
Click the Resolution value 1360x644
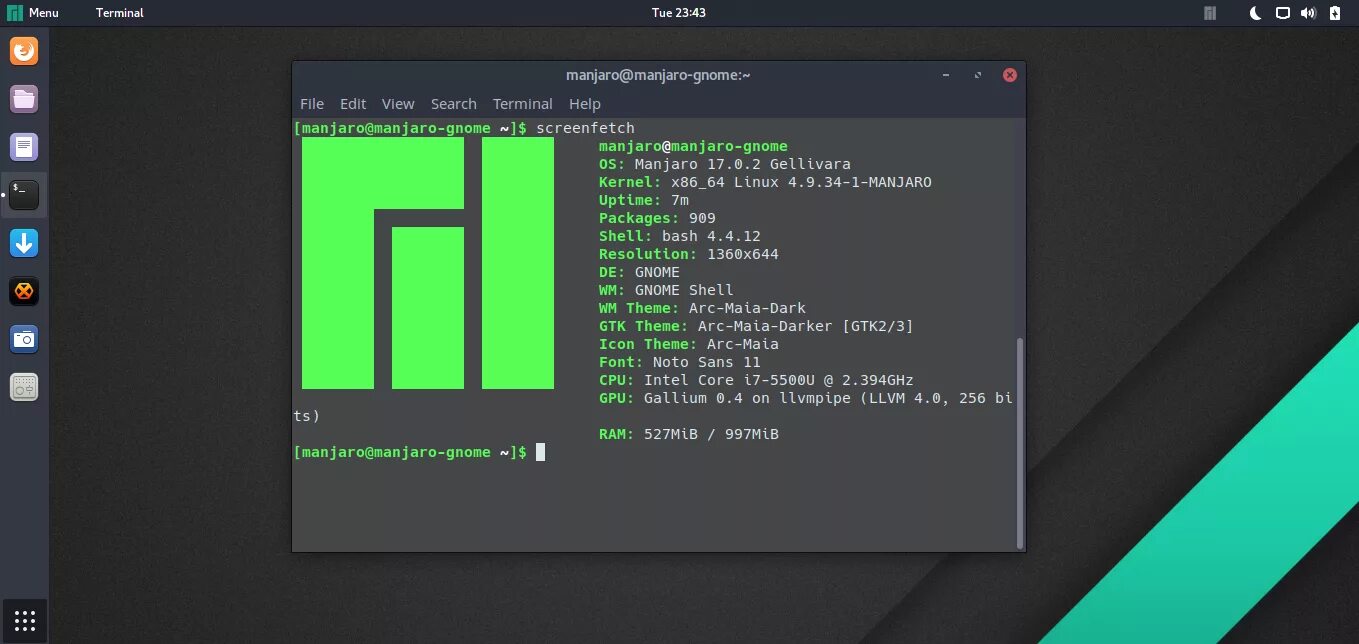(743, 254)
